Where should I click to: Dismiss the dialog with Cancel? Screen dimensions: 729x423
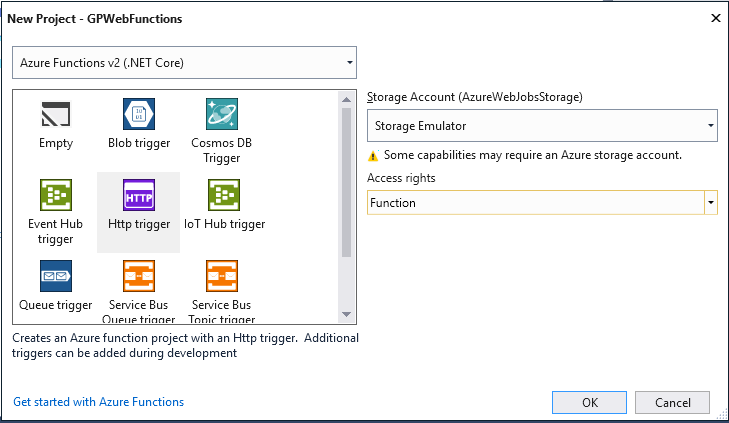(x=672, y=402)
